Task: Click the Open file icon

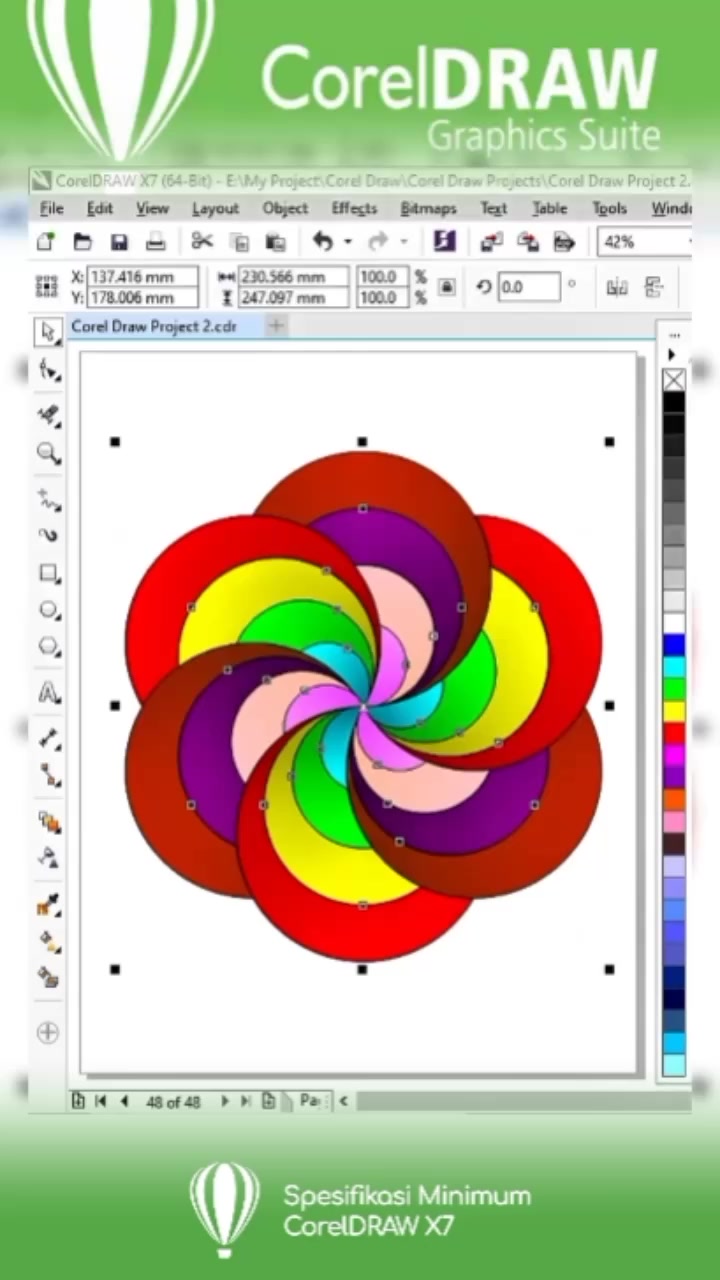Action: click(x=82, y=241)
